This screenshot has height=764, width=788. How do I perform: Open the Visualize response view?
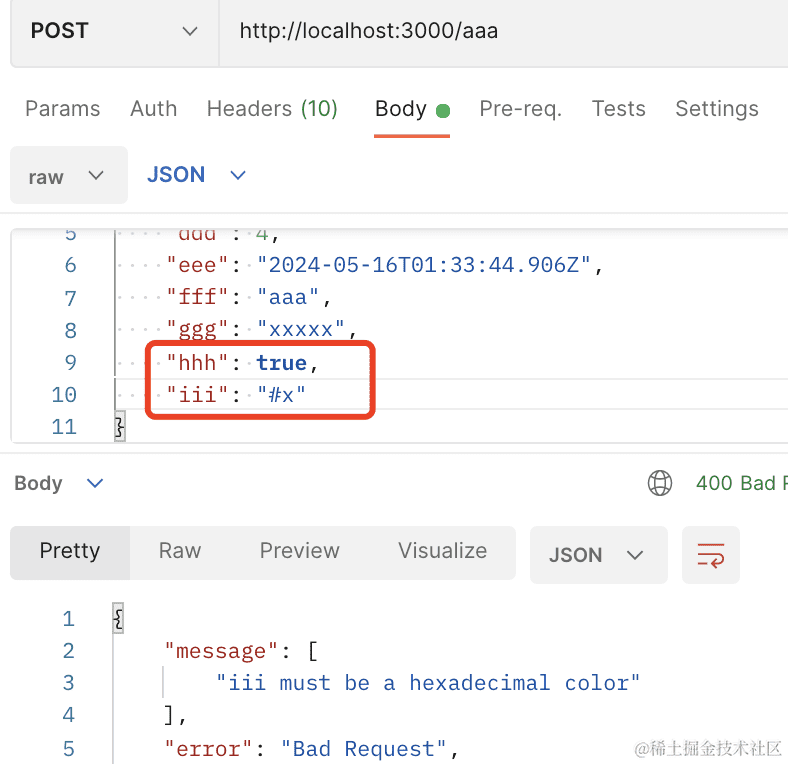click(x=442, y=551)
